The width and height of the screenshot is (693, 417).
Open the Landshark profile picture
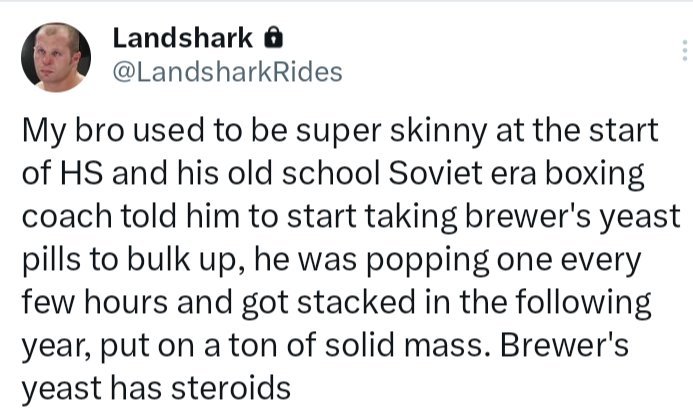pos(56,57)
